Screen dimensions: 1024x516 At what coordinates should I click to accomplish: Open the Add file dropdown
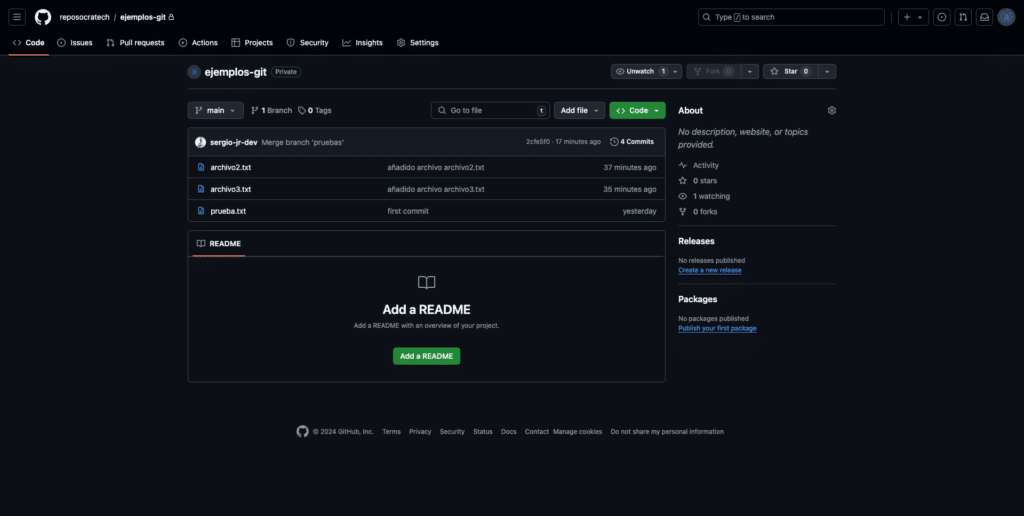pos(579,110)
